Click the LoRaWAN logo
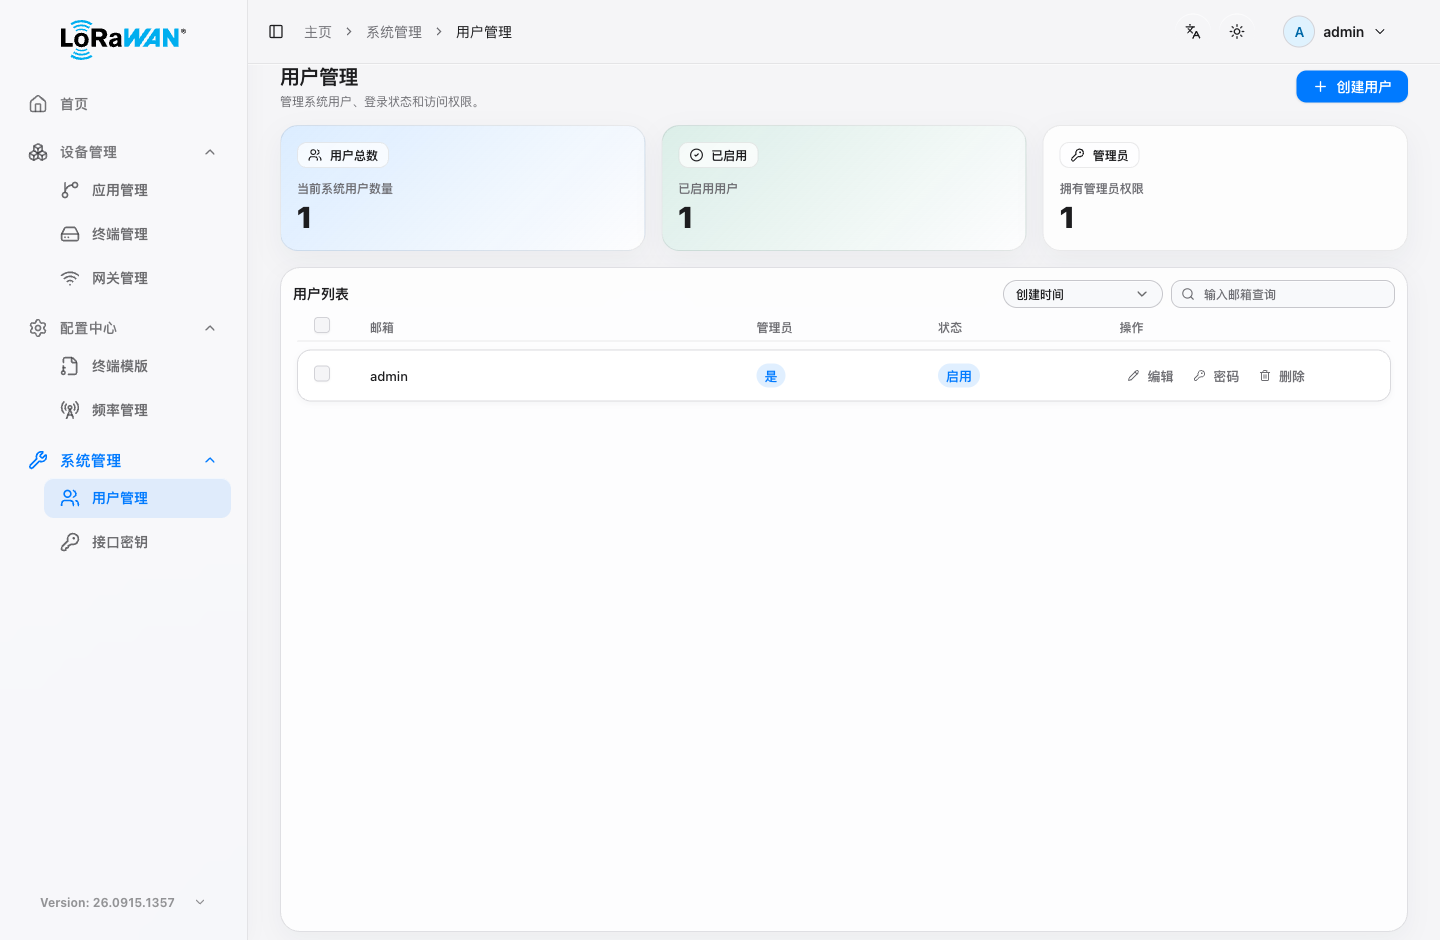Screen dimensions: 1440x940 (123, 39)
